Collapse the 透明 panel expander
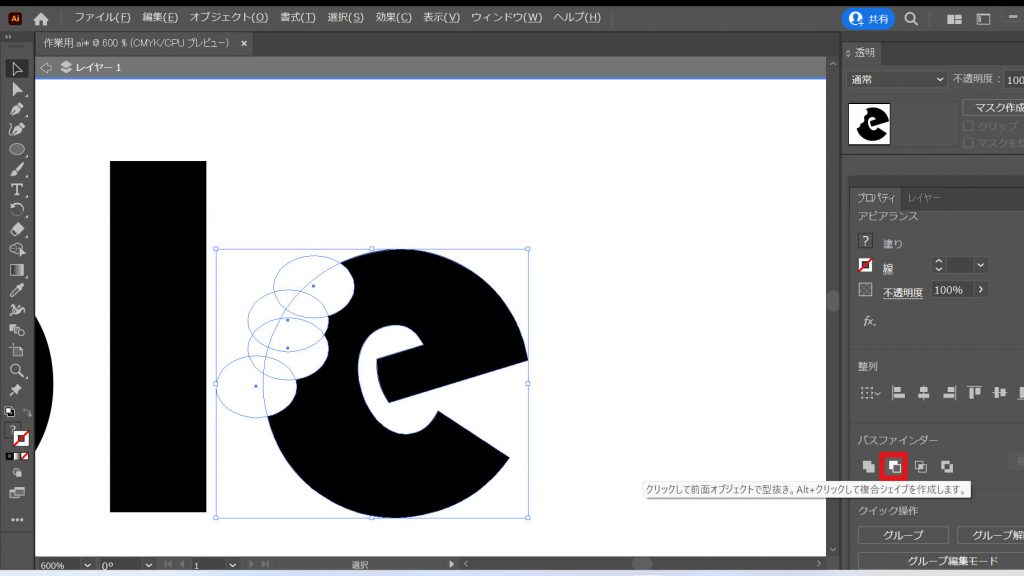The height and width of the screenshot is (576, 1024). (848, 53)
